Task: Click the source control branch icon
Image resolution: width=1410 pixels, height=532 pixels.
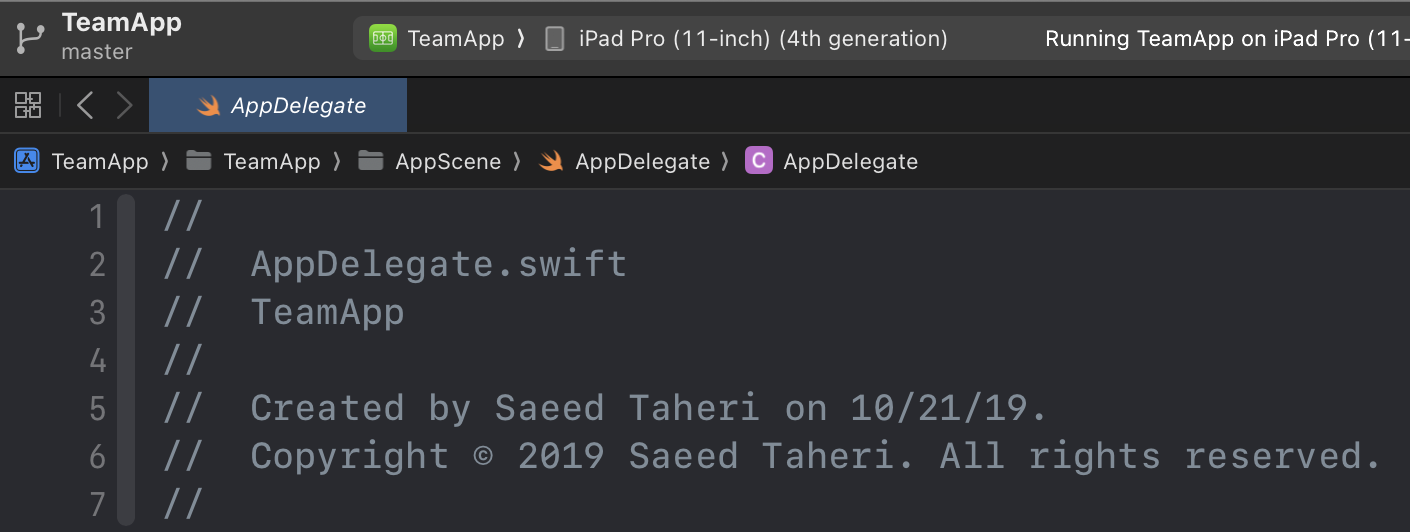Action: click(29, 37)
